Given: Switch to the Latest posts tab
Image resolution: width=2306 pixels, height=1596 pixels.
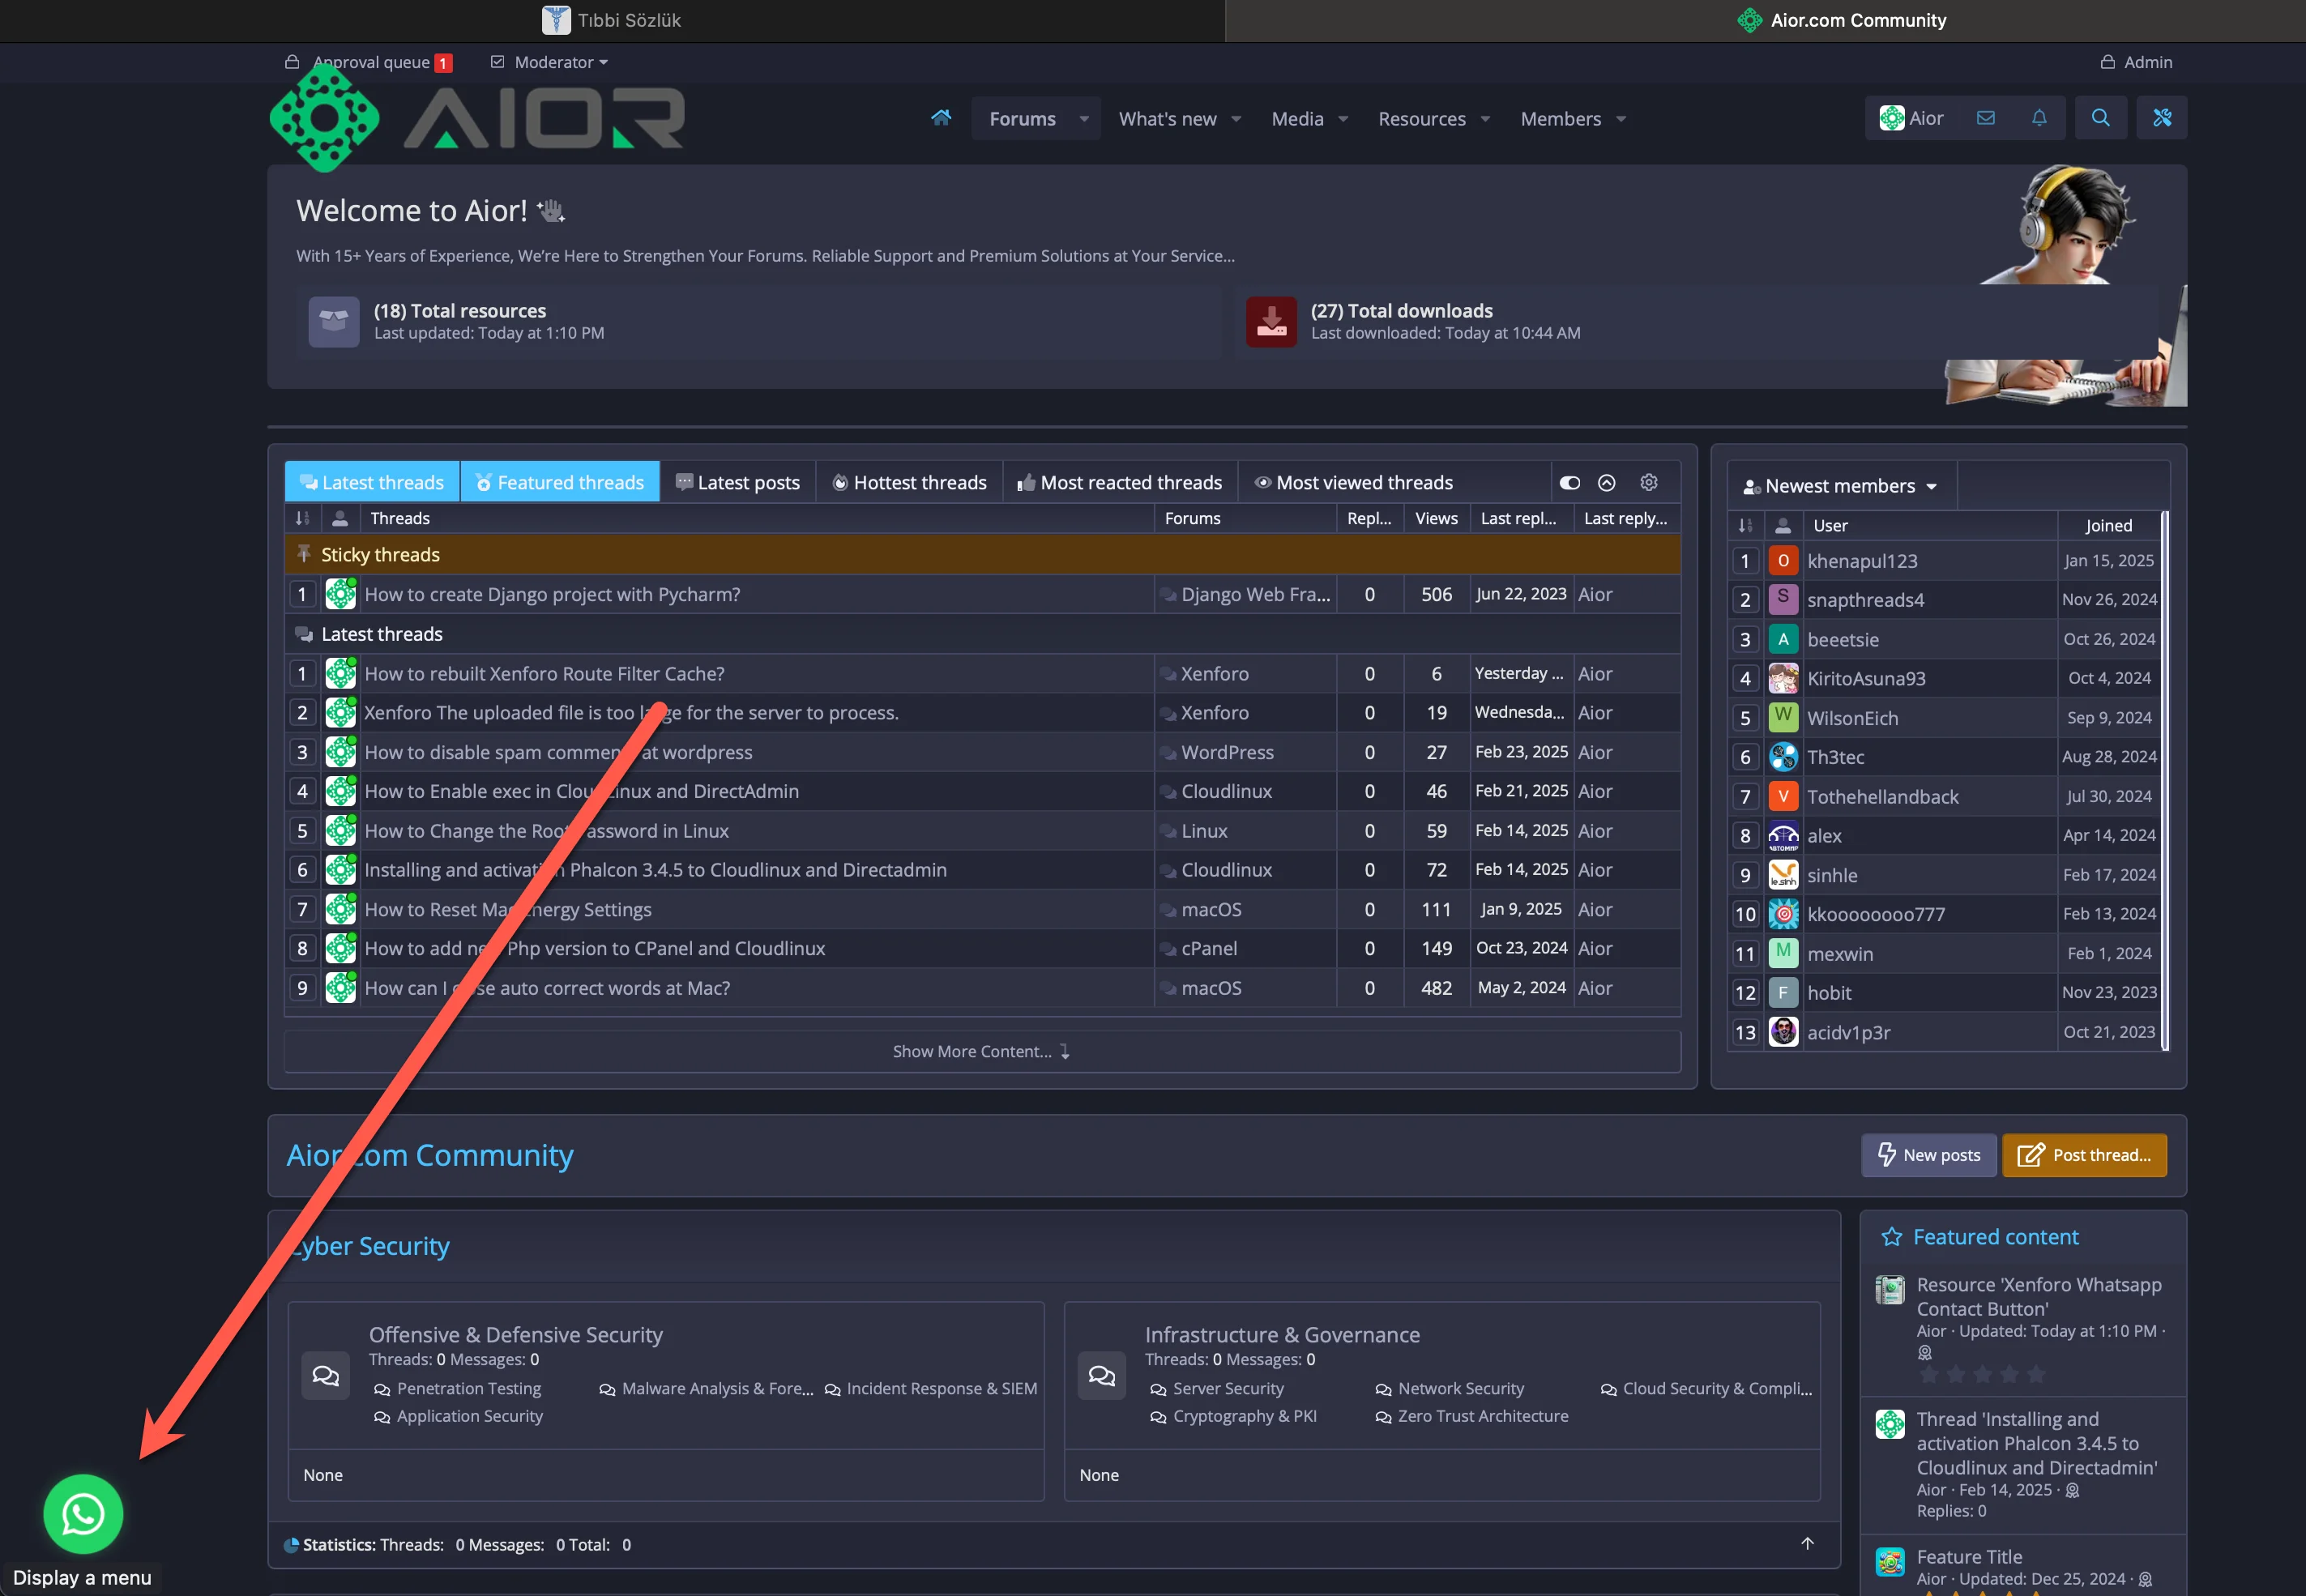Looking at the screenshot, I should pos(738,482).
